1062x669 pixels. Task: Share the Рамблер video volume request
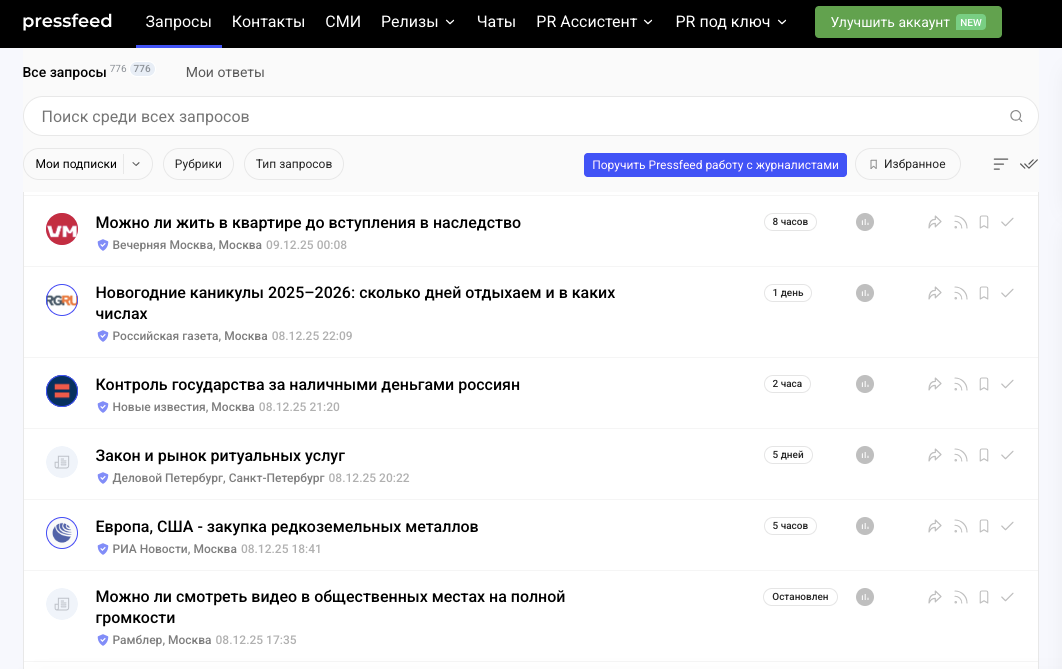coord(935,596)
